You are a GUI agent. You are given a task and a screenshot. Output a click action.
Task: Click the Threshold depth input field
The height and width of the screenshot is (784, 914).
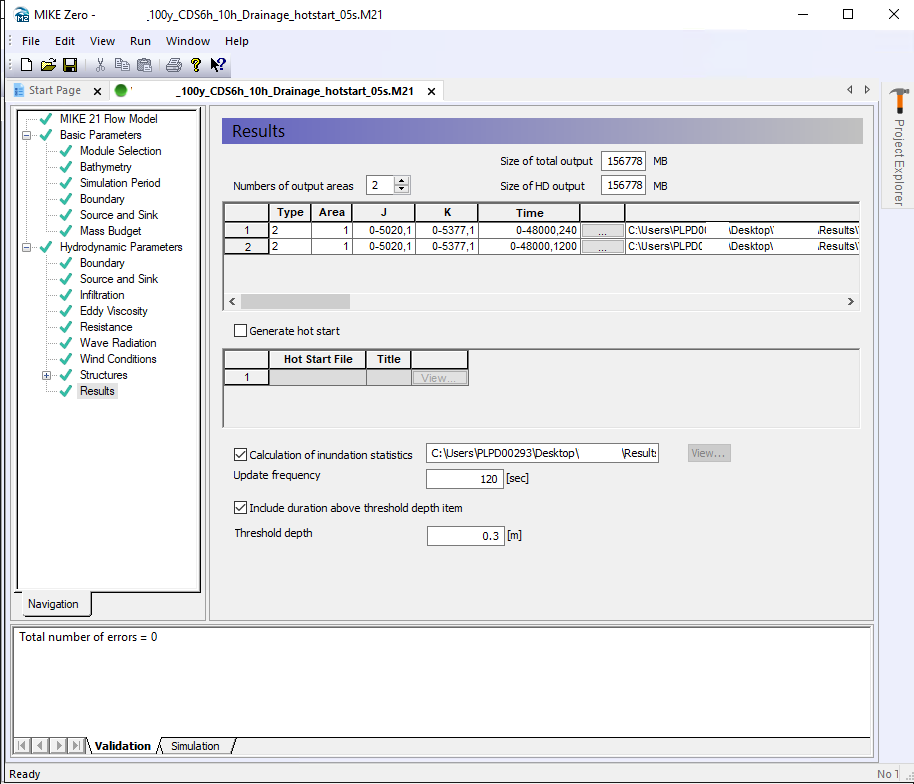click(464, 536)
